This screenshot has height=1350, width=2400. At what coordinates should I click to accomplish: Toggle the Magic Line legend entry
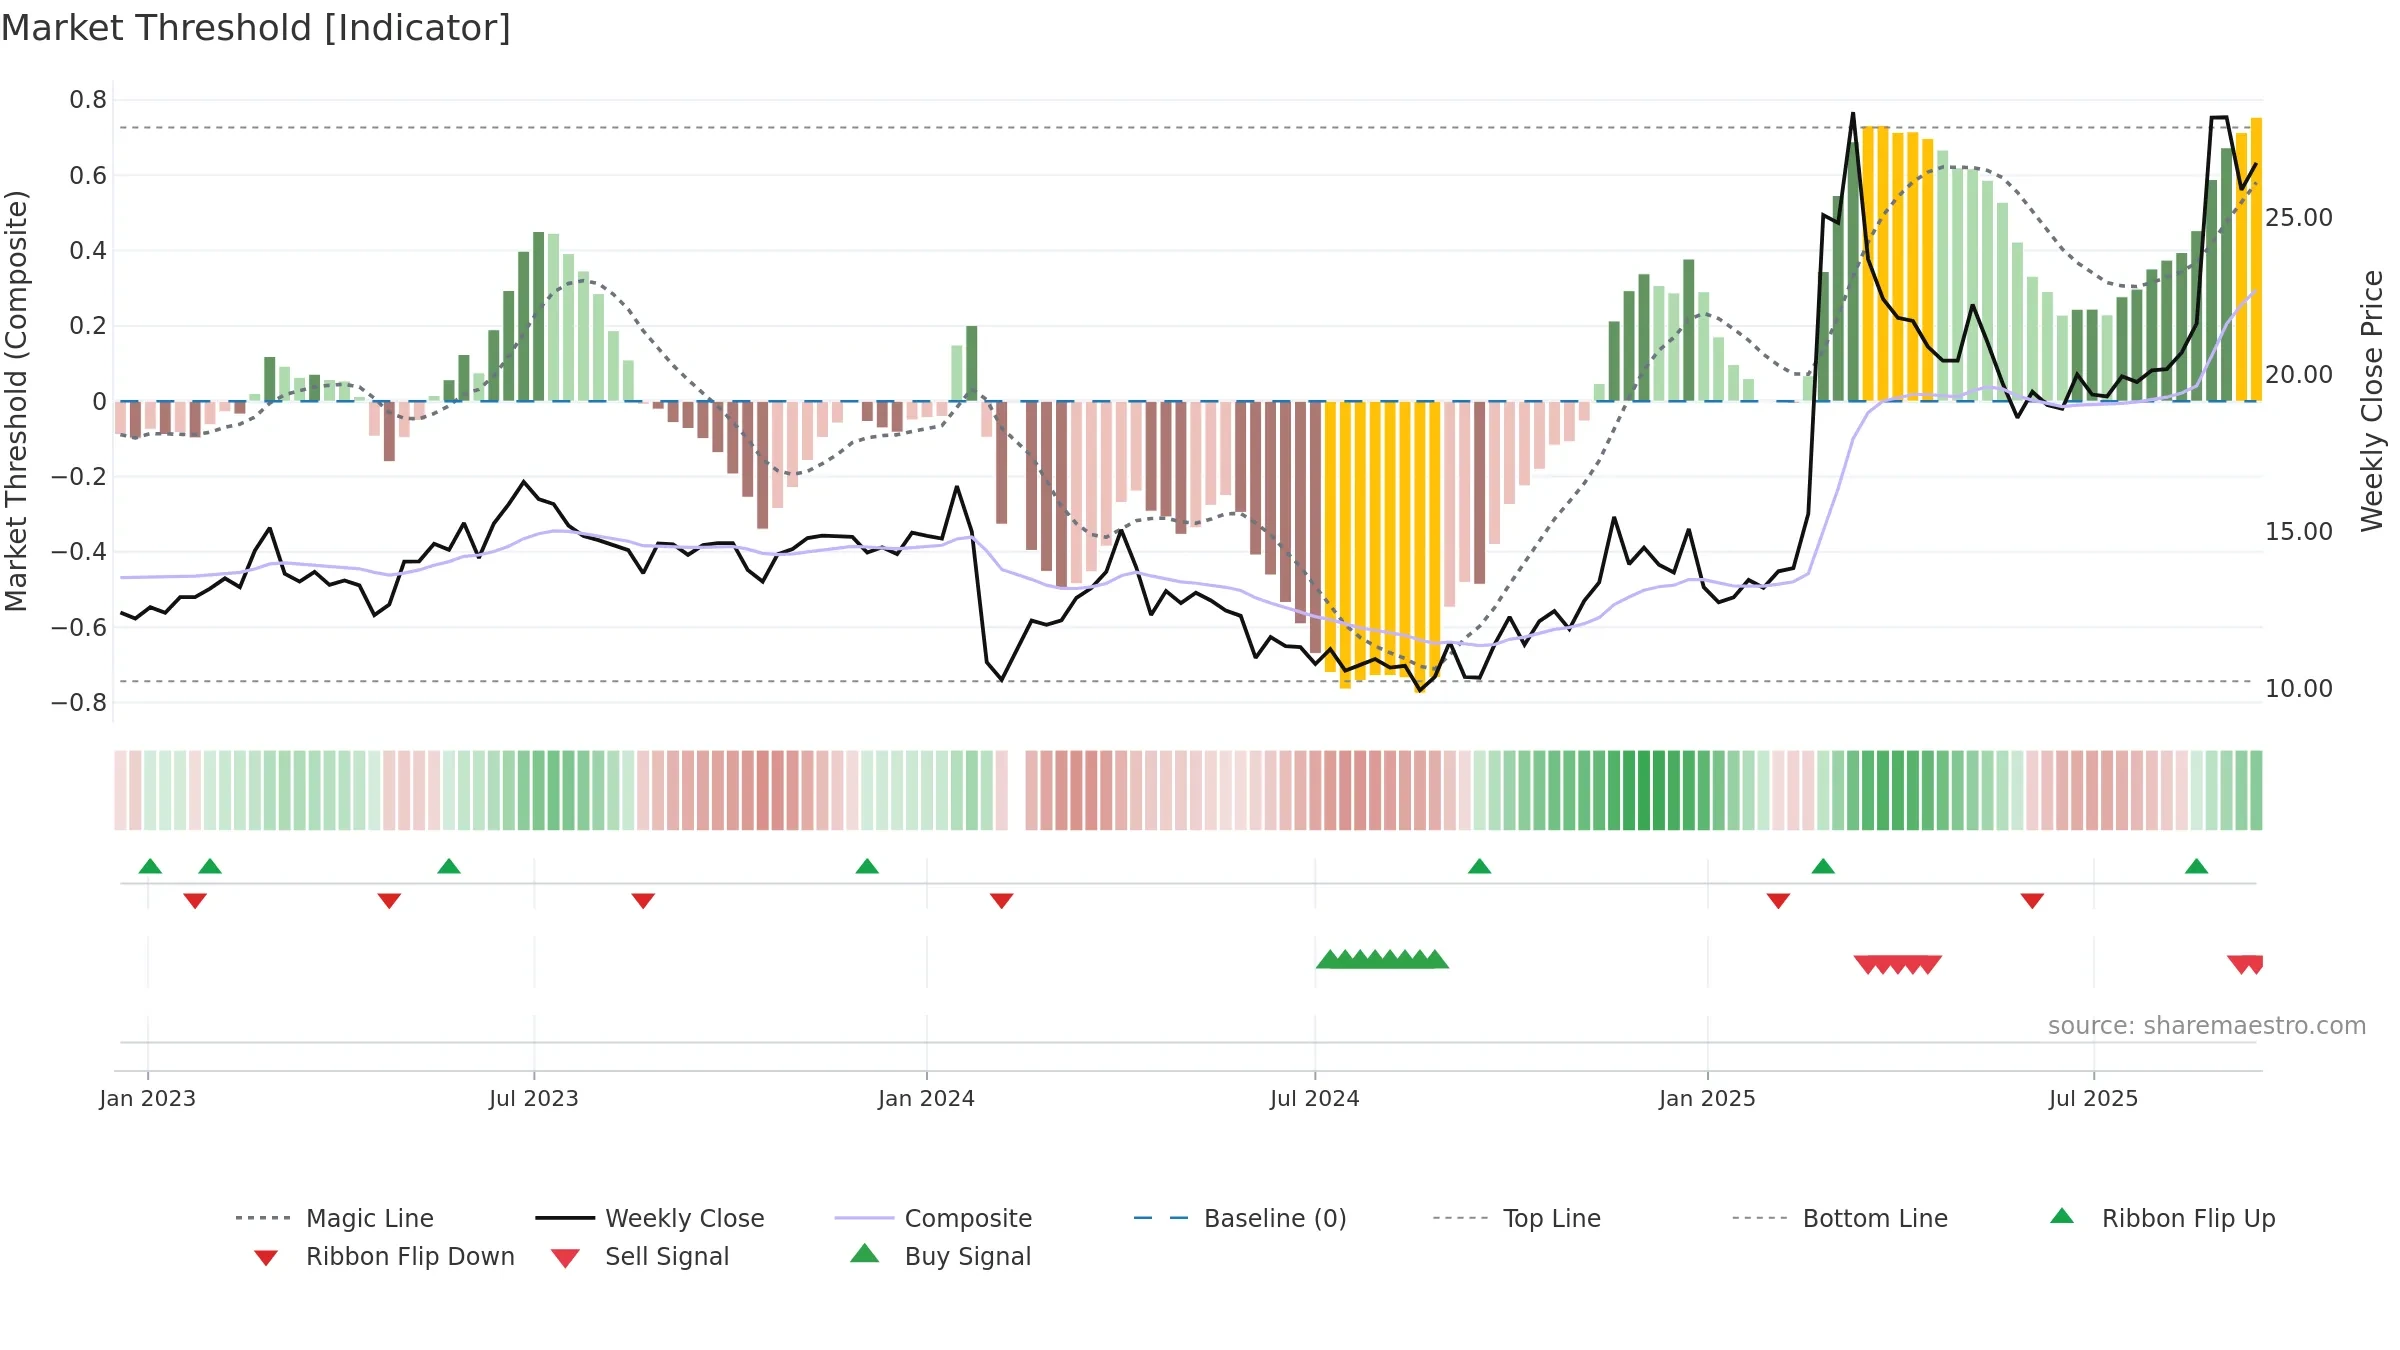[334, 1218]
